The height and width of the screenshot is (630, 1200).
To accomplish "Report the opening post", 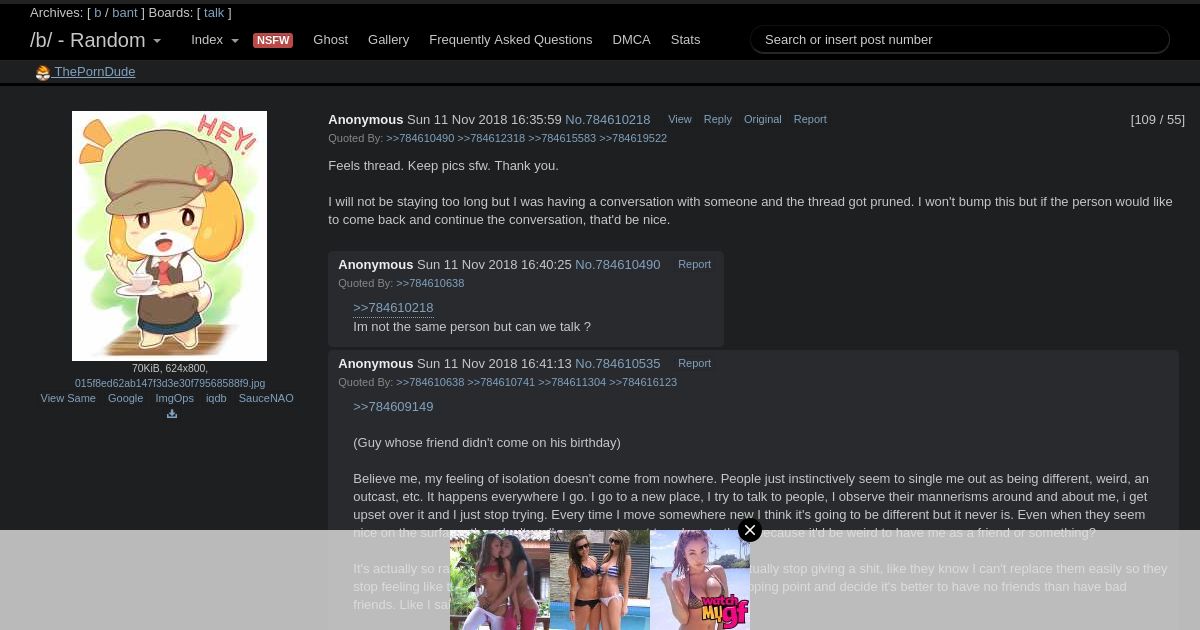I will pyautogui.click(x=810, y=119).
